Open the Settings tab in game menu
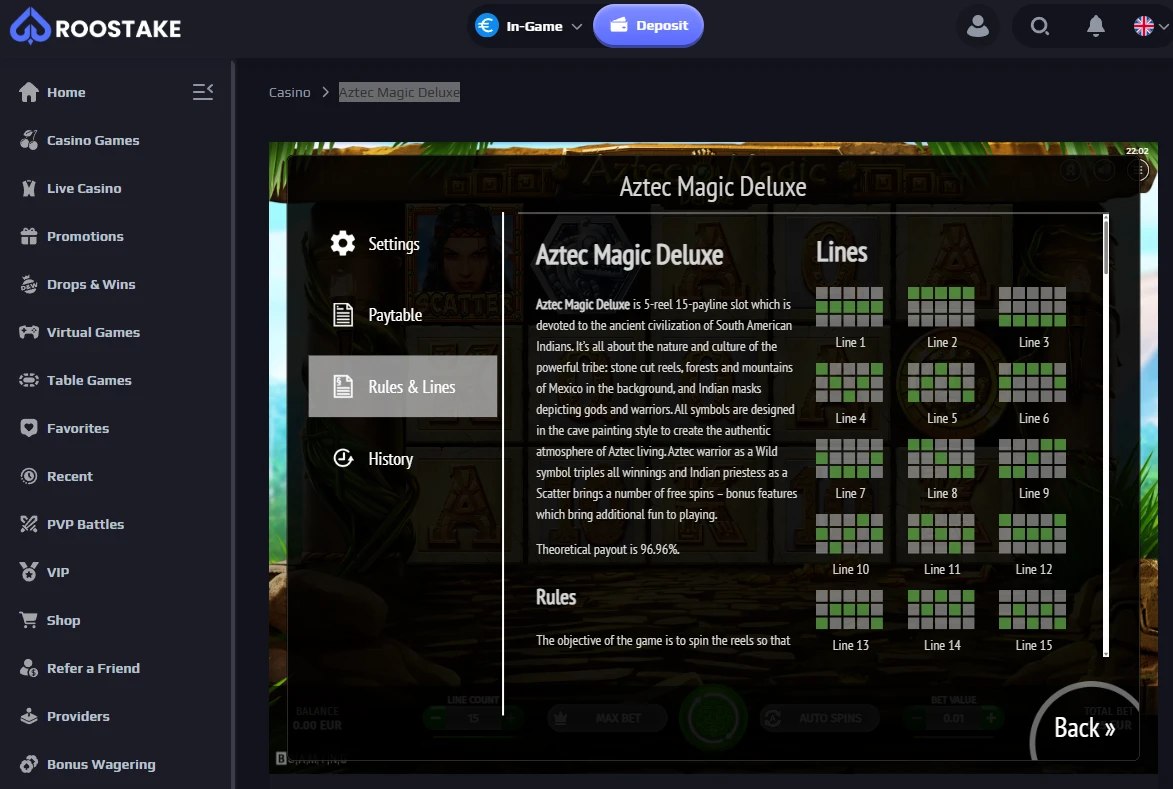Viewport: 1173px width, 789px height. (x=402, y=244)
